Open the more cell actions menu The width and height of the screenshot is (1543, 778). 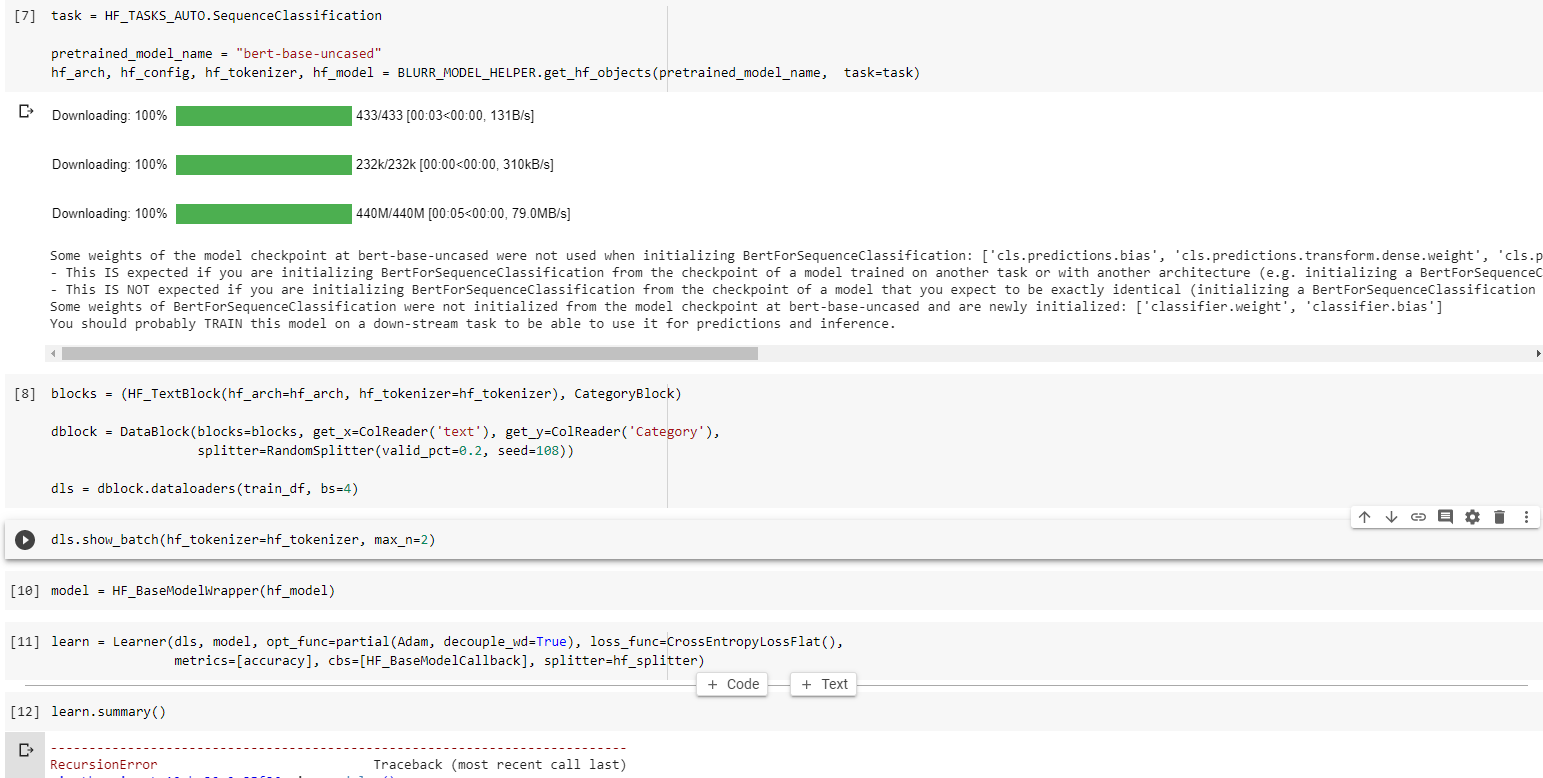(1526, 517)
